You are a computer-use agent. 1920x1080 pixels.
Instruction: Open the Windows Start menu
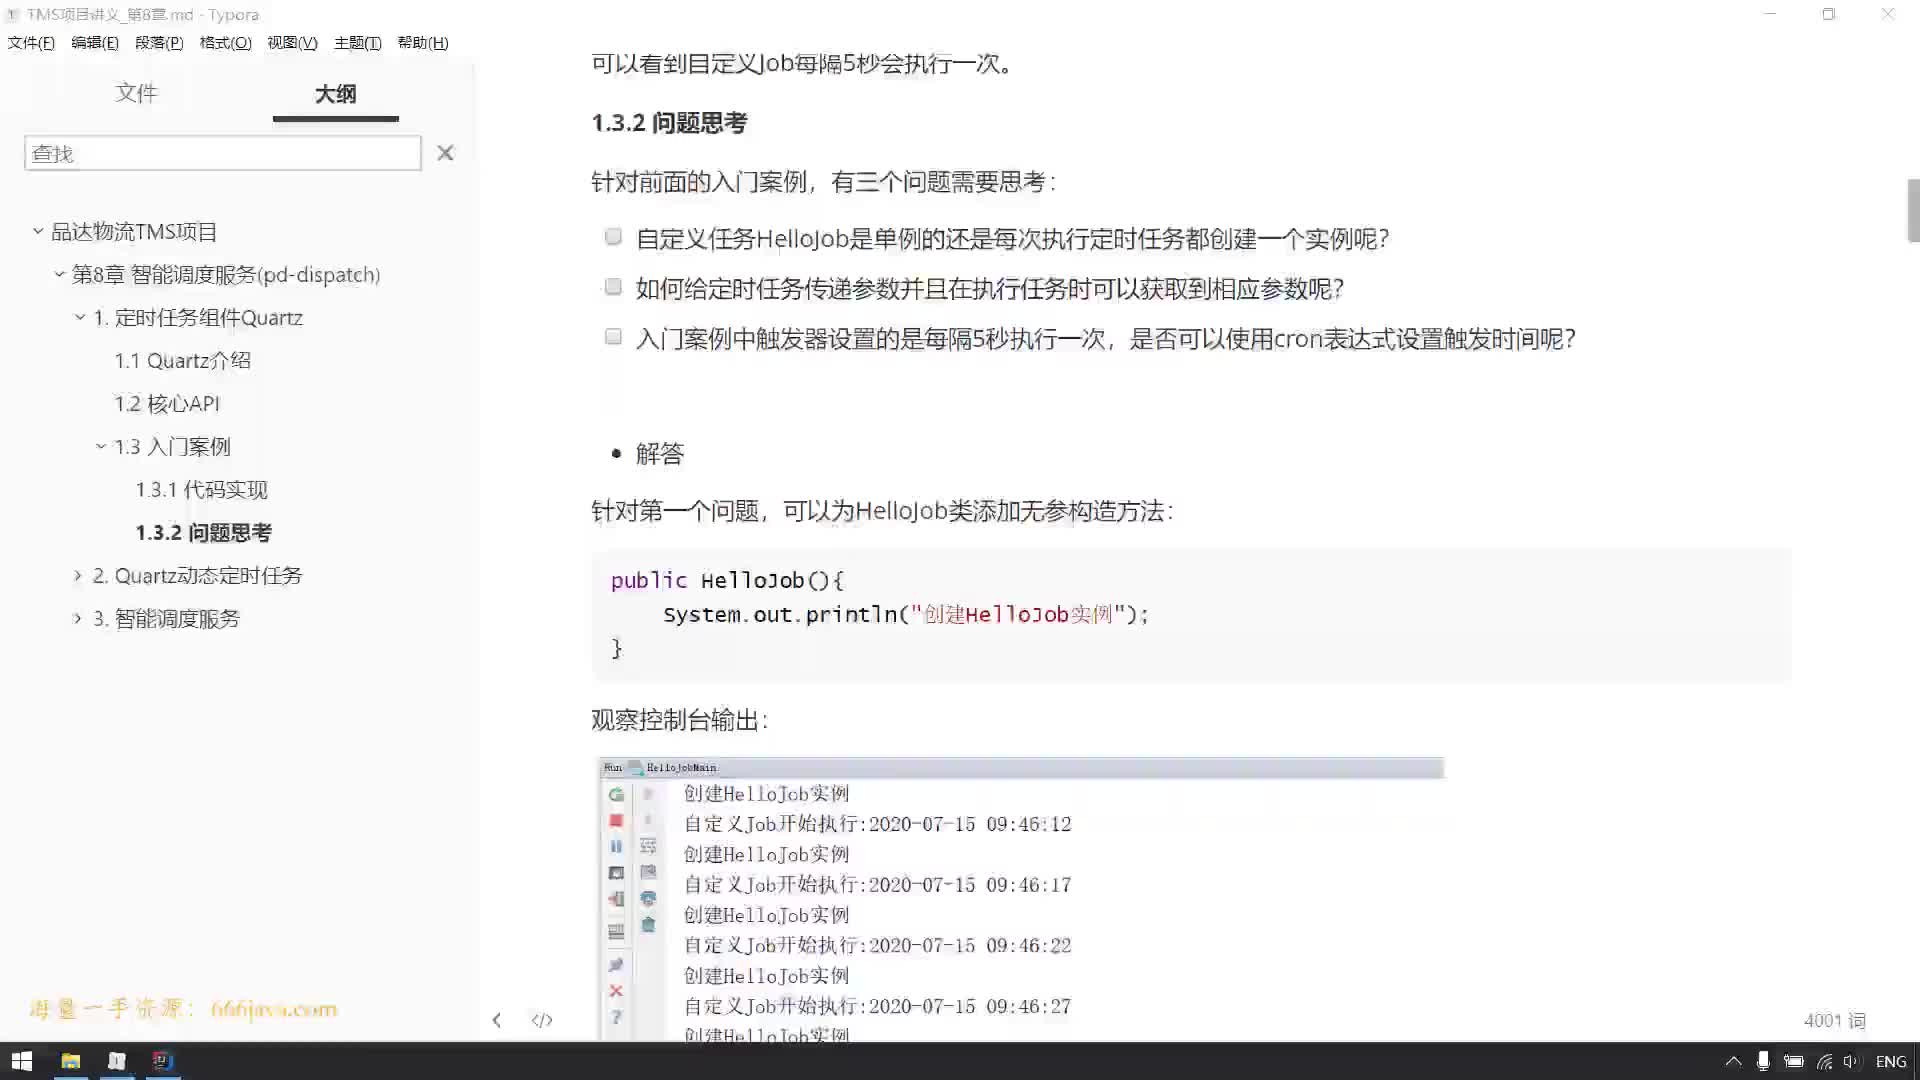tap(21, 1061)
